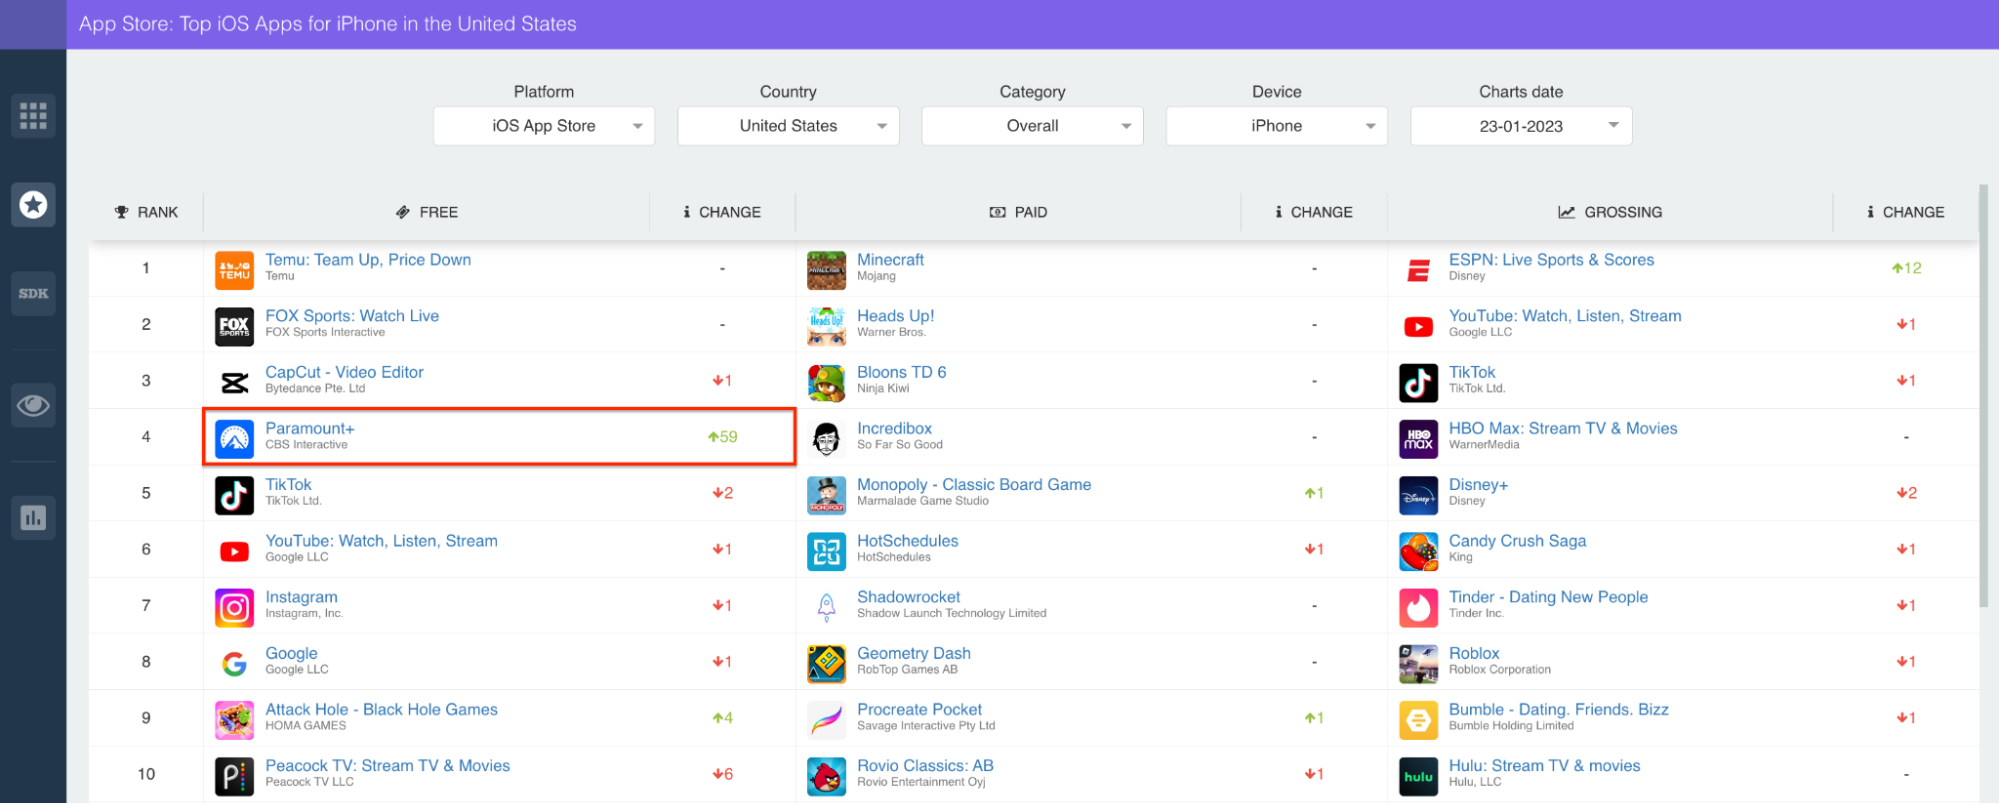Open the Category dropdown showing Overall
Screen dimensions: 1999x804
pos(1032,126)
